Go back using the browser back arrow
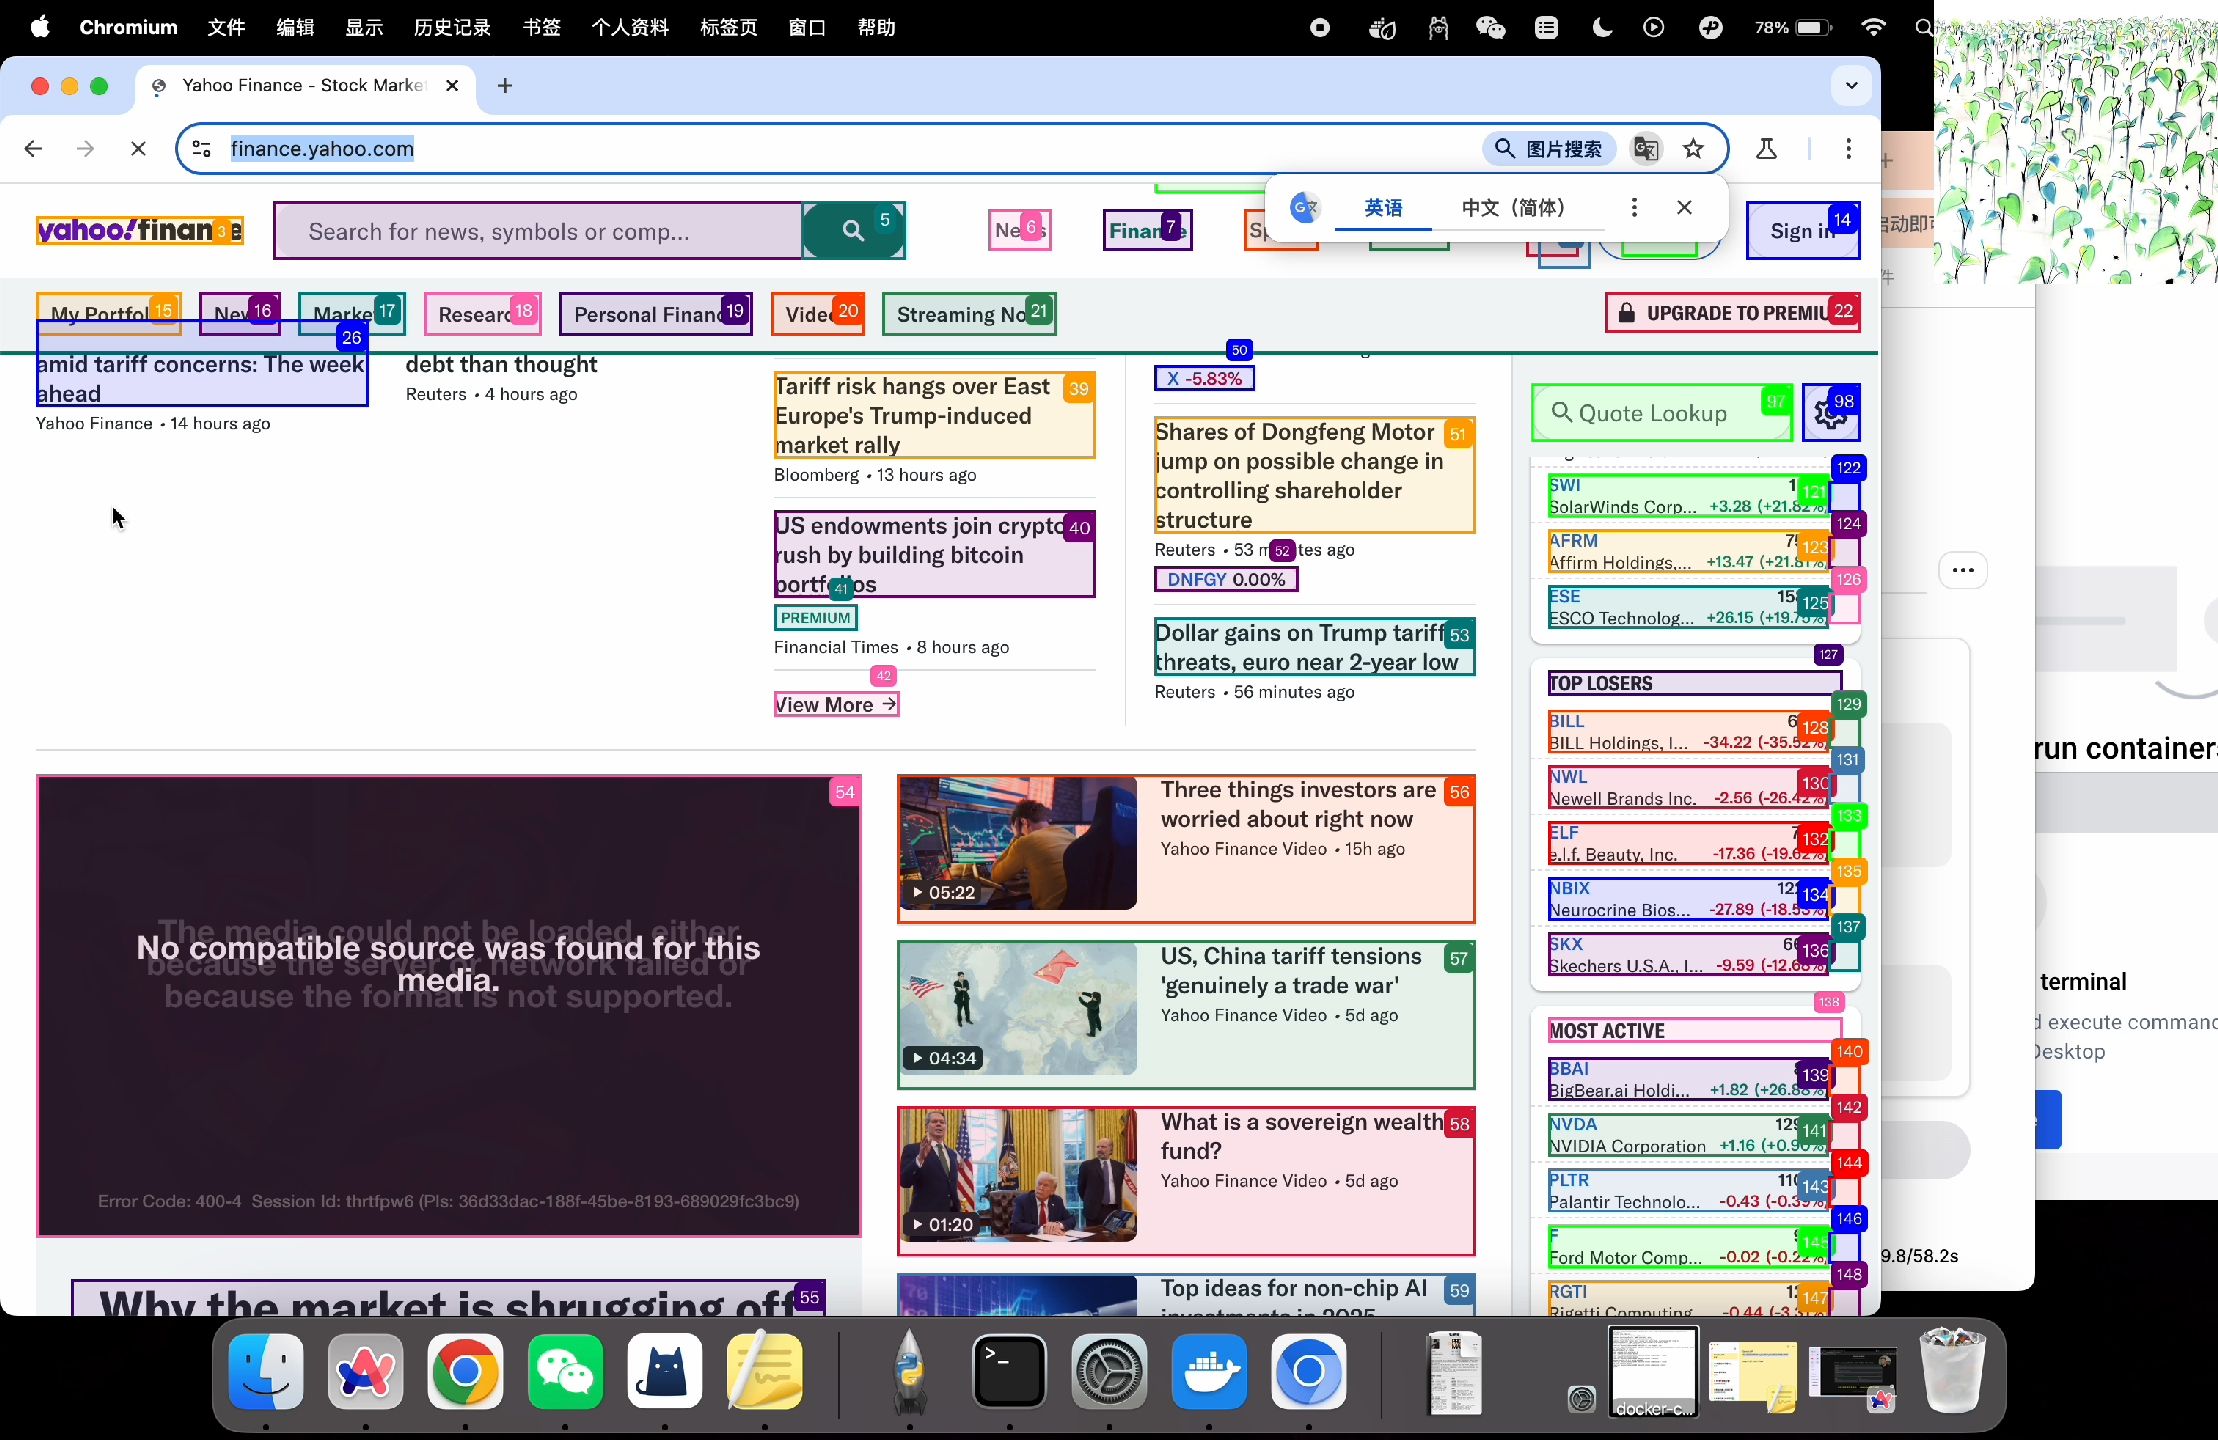Viewport: 2218px width, 1440px height. tap(33, 149)
